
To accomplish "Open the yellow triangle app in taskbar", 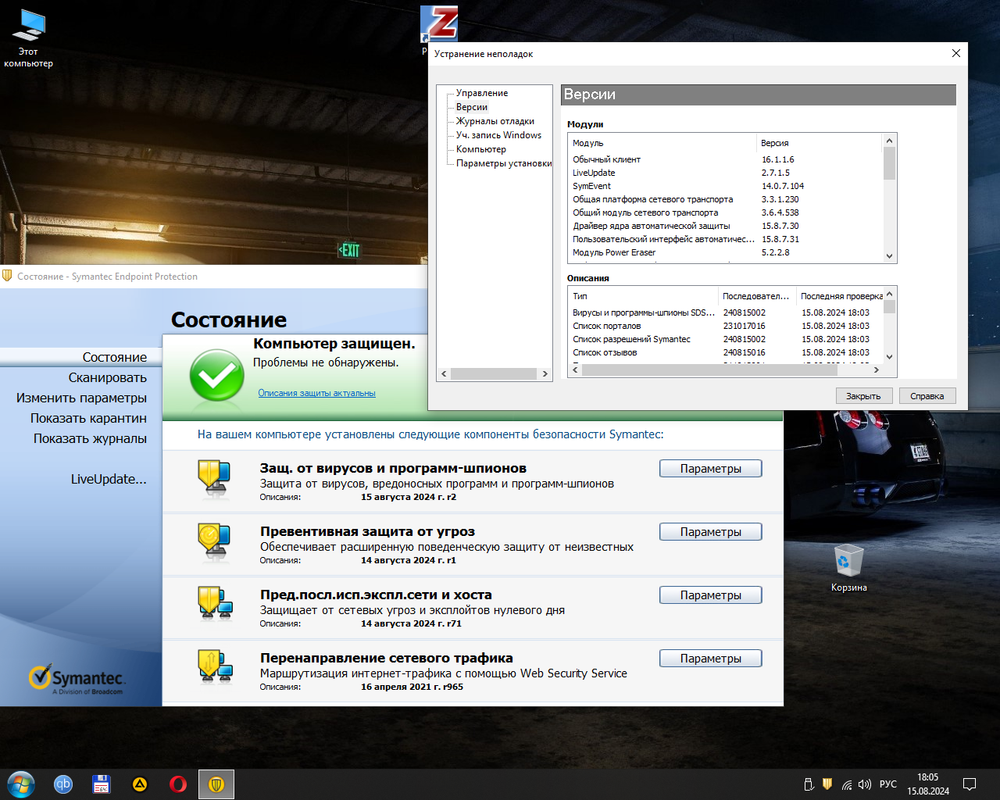I will tap(140, 784).
